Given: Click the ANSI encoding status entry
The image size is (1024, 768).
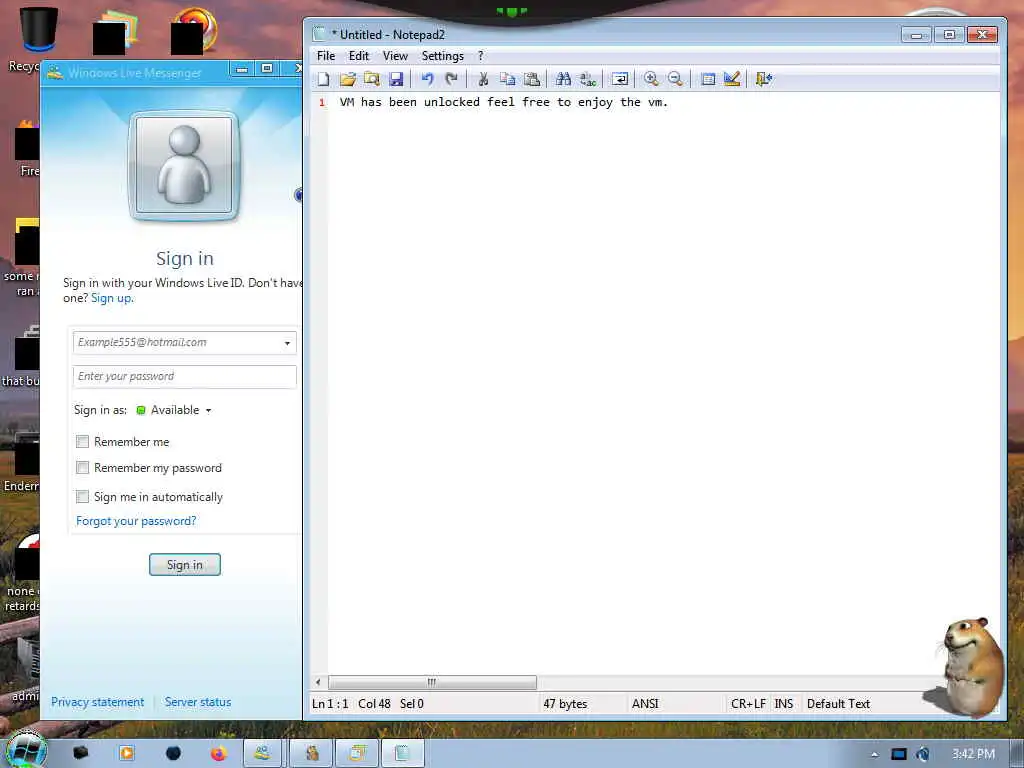Looking at the screenshot, I should [x=645, y=704].
